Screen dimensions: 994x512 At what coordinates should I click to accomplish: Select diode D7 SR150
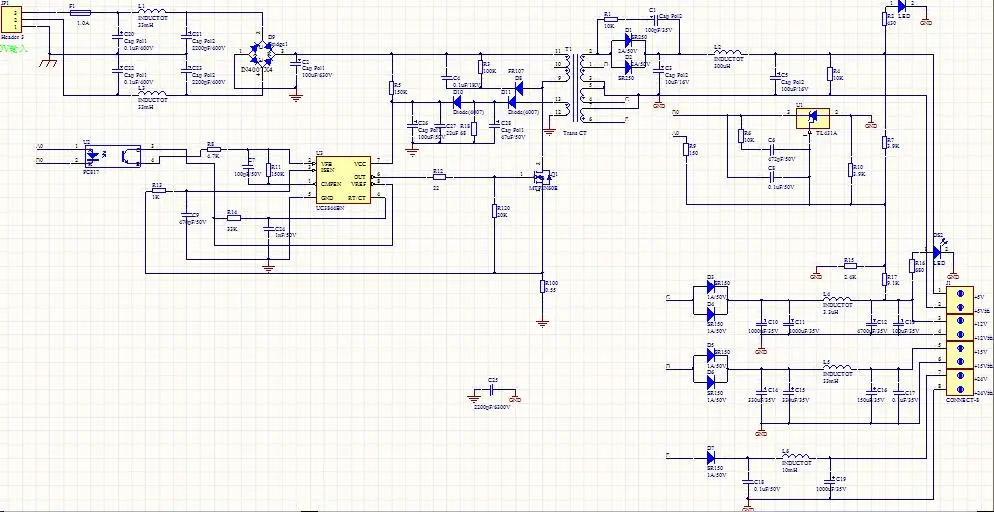[710, 458]
